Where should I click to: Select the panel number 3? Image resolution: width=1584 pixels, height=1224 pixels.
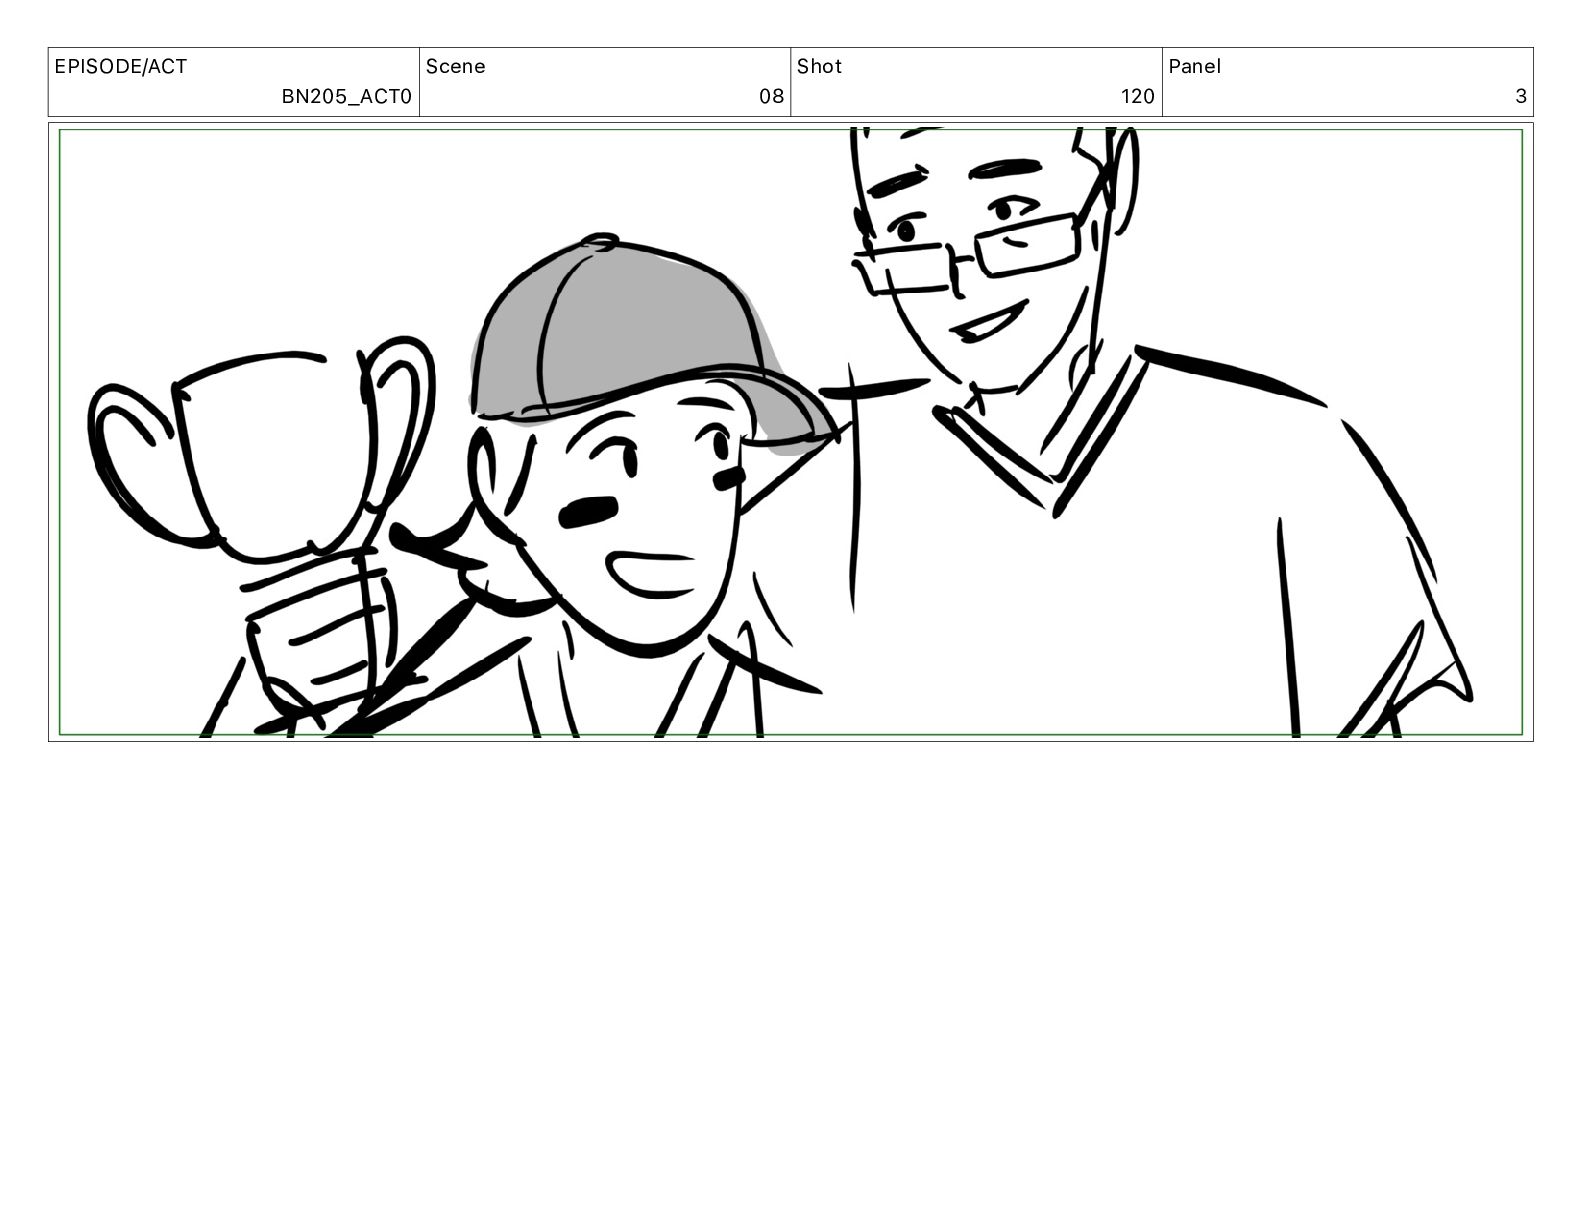[x=1521, y=96]
